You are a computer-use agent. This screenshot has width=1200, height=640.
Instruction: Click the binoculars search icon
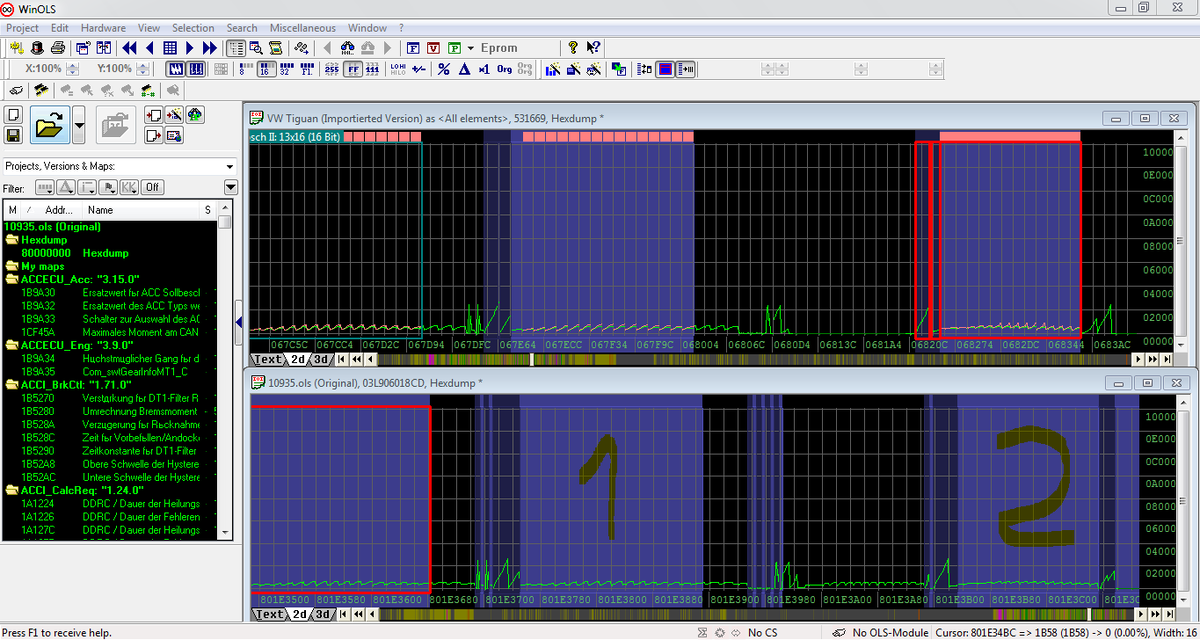348,47
